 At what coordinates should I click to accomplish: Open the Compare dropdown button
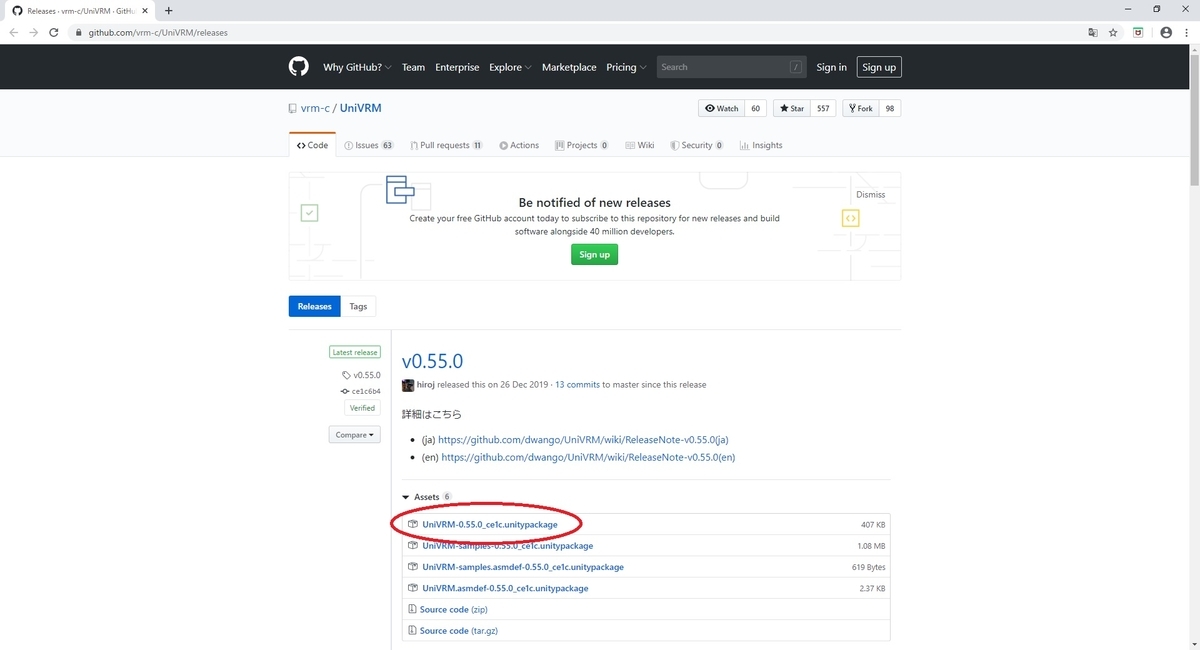point(355,435)
